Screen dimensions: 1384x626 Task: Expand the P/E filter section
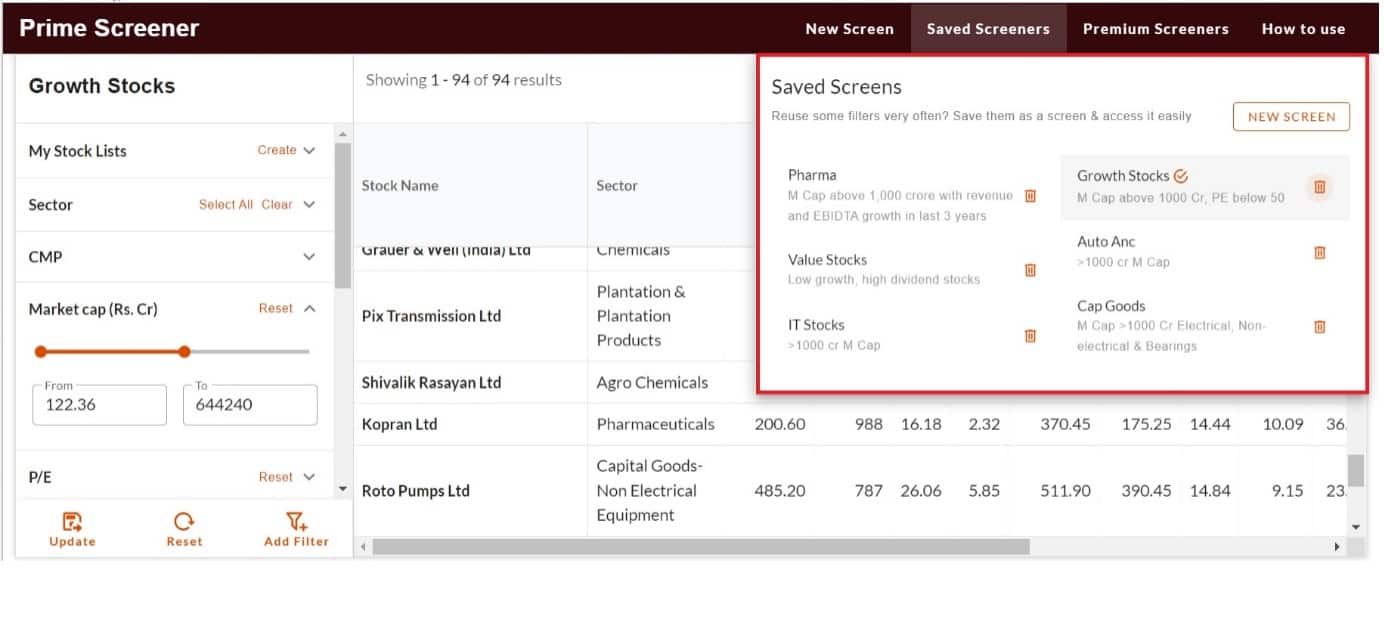pos(309,477)
